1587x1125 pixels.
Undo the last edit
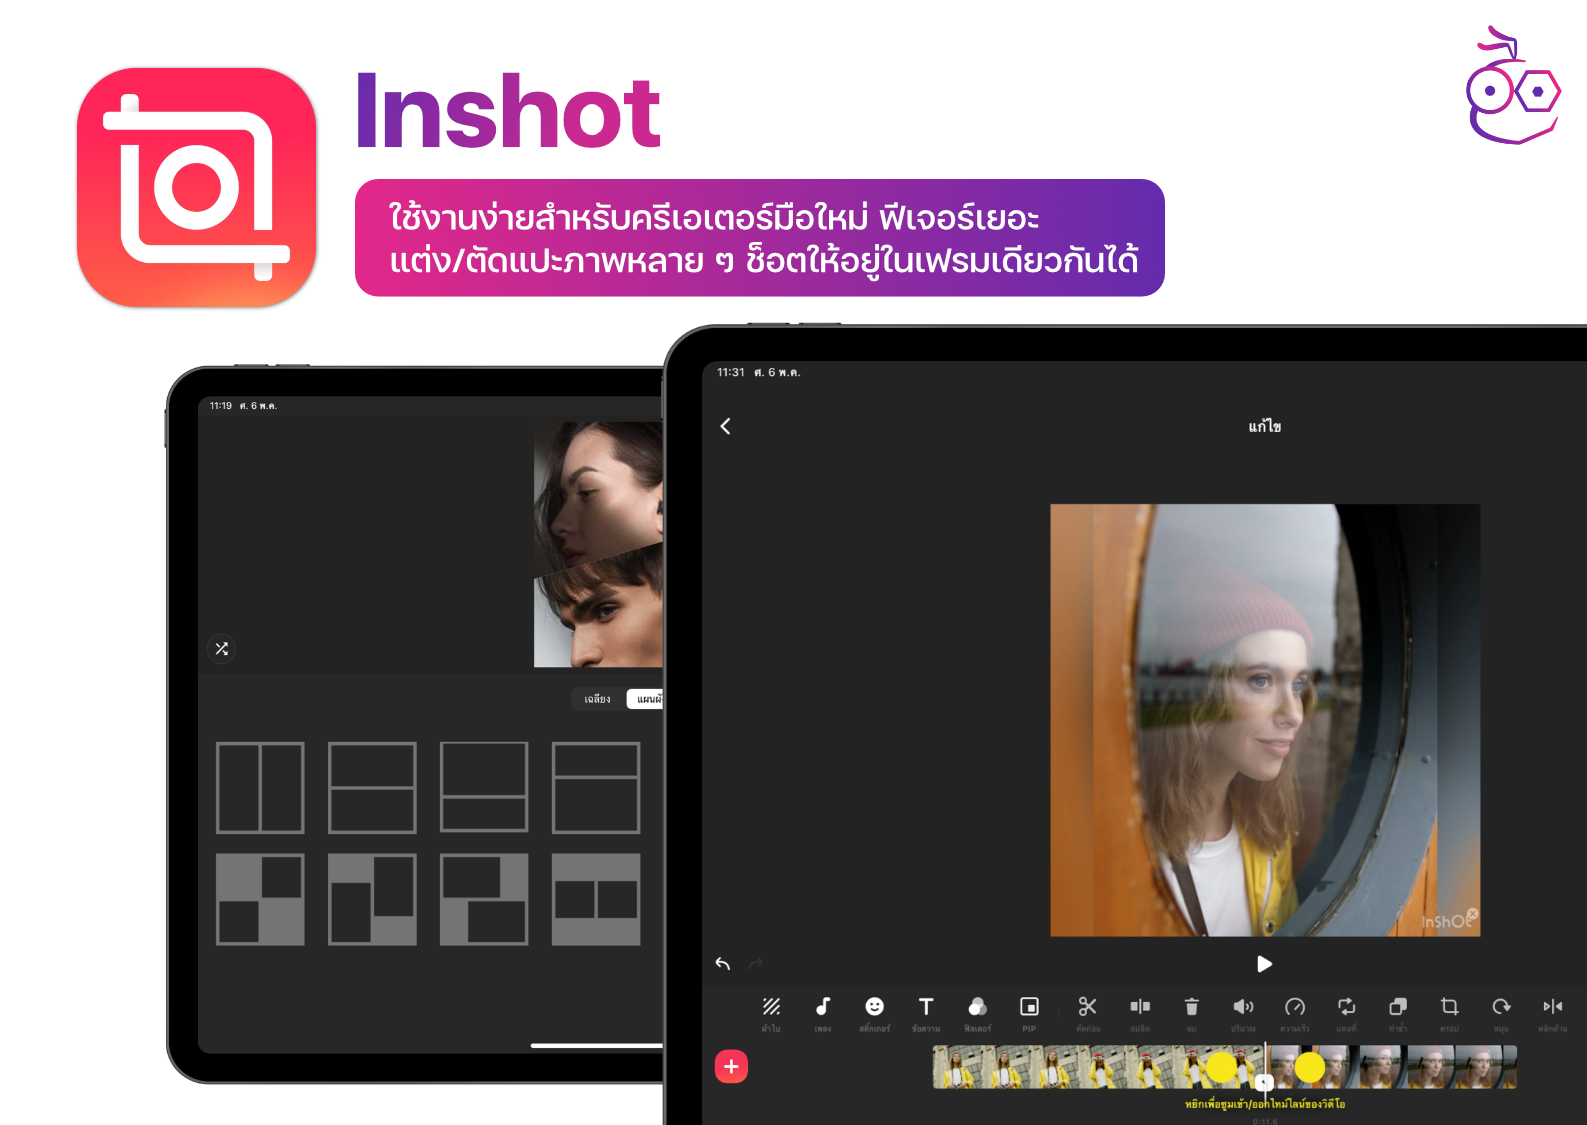coord(723,964)
